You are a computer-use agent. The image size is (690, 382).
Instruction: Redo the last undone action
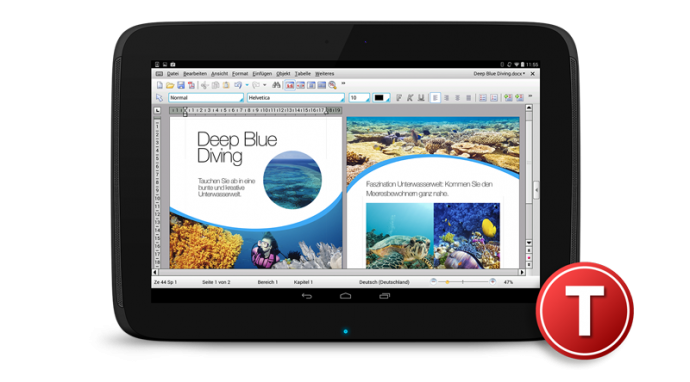tap(256, 85)
